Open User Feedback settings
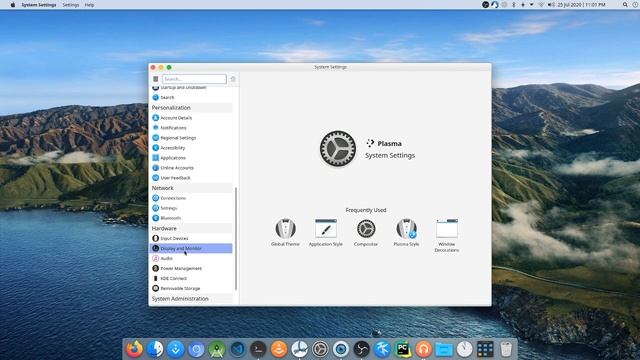The height and width of the screenshot is (360, 640). [191, 178]
